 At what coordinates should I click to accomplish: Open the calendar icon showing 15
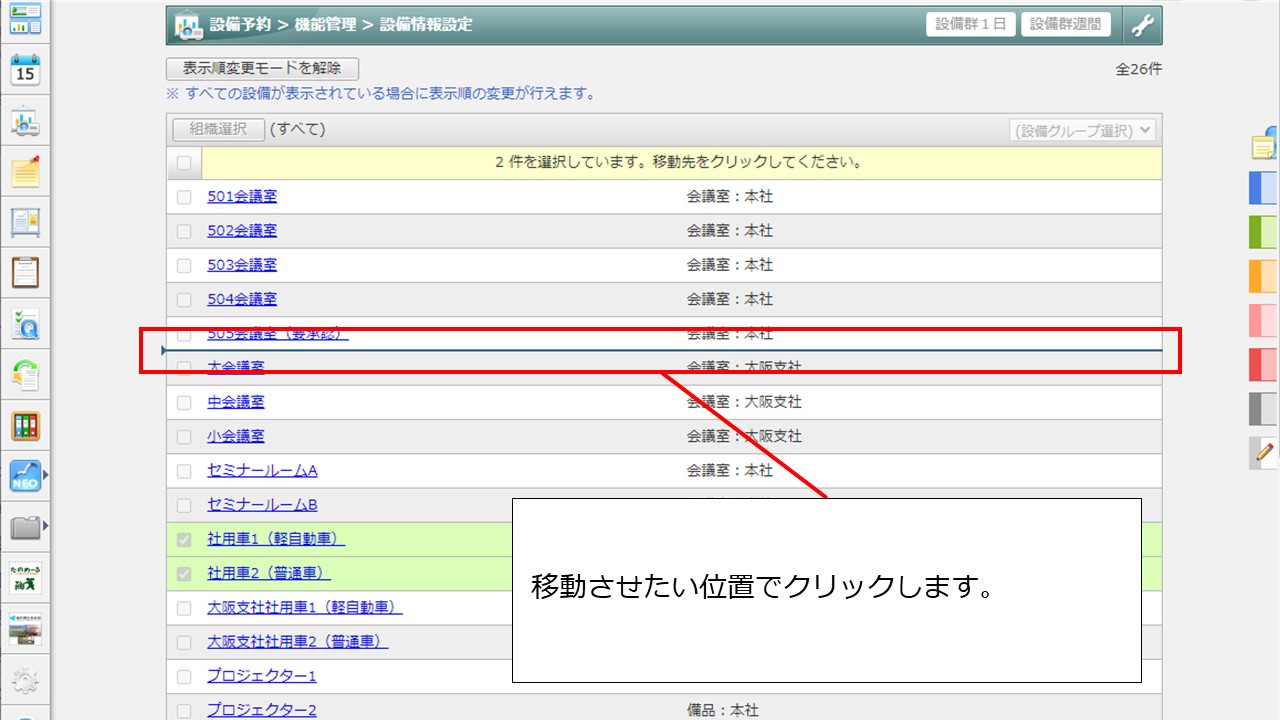25,70
